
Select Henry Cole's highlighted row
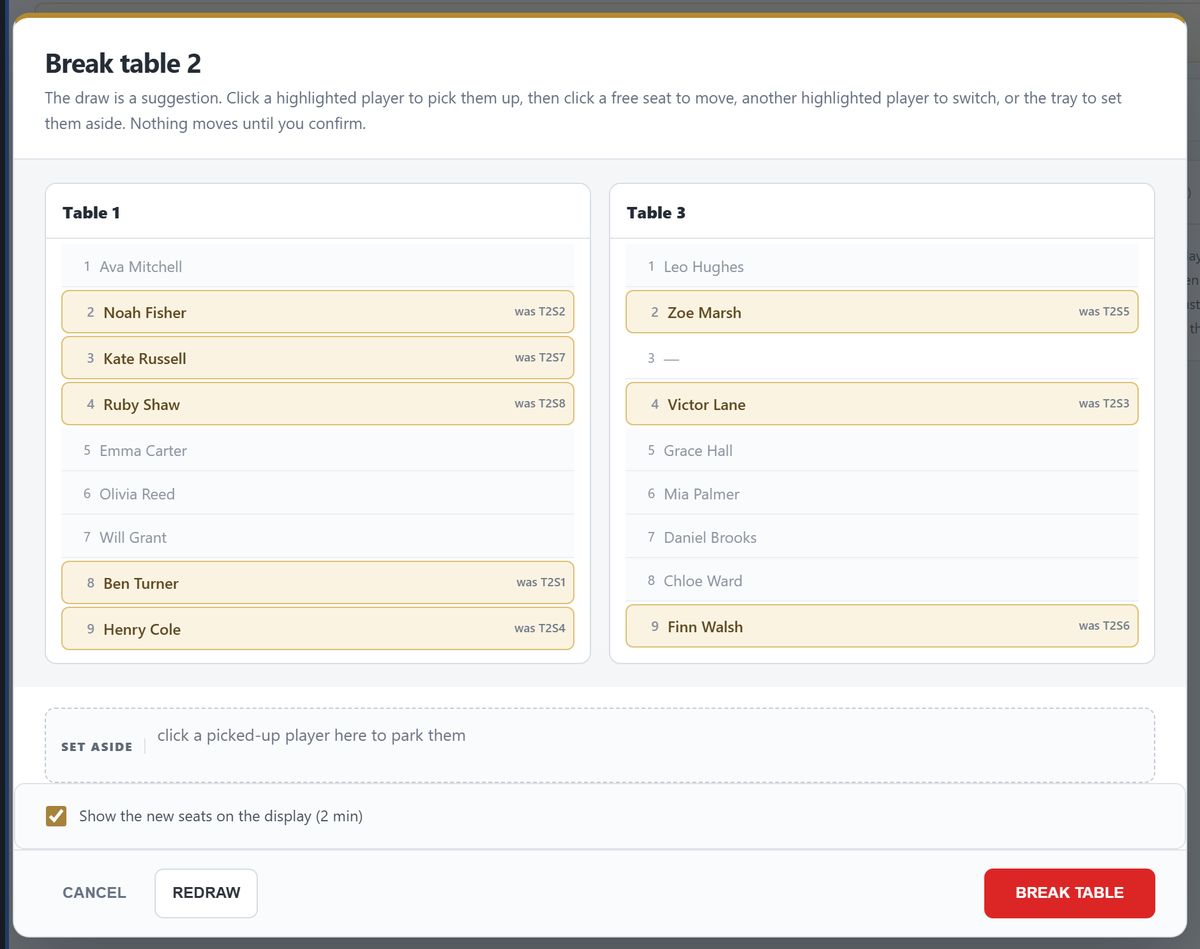click(318, 629)
